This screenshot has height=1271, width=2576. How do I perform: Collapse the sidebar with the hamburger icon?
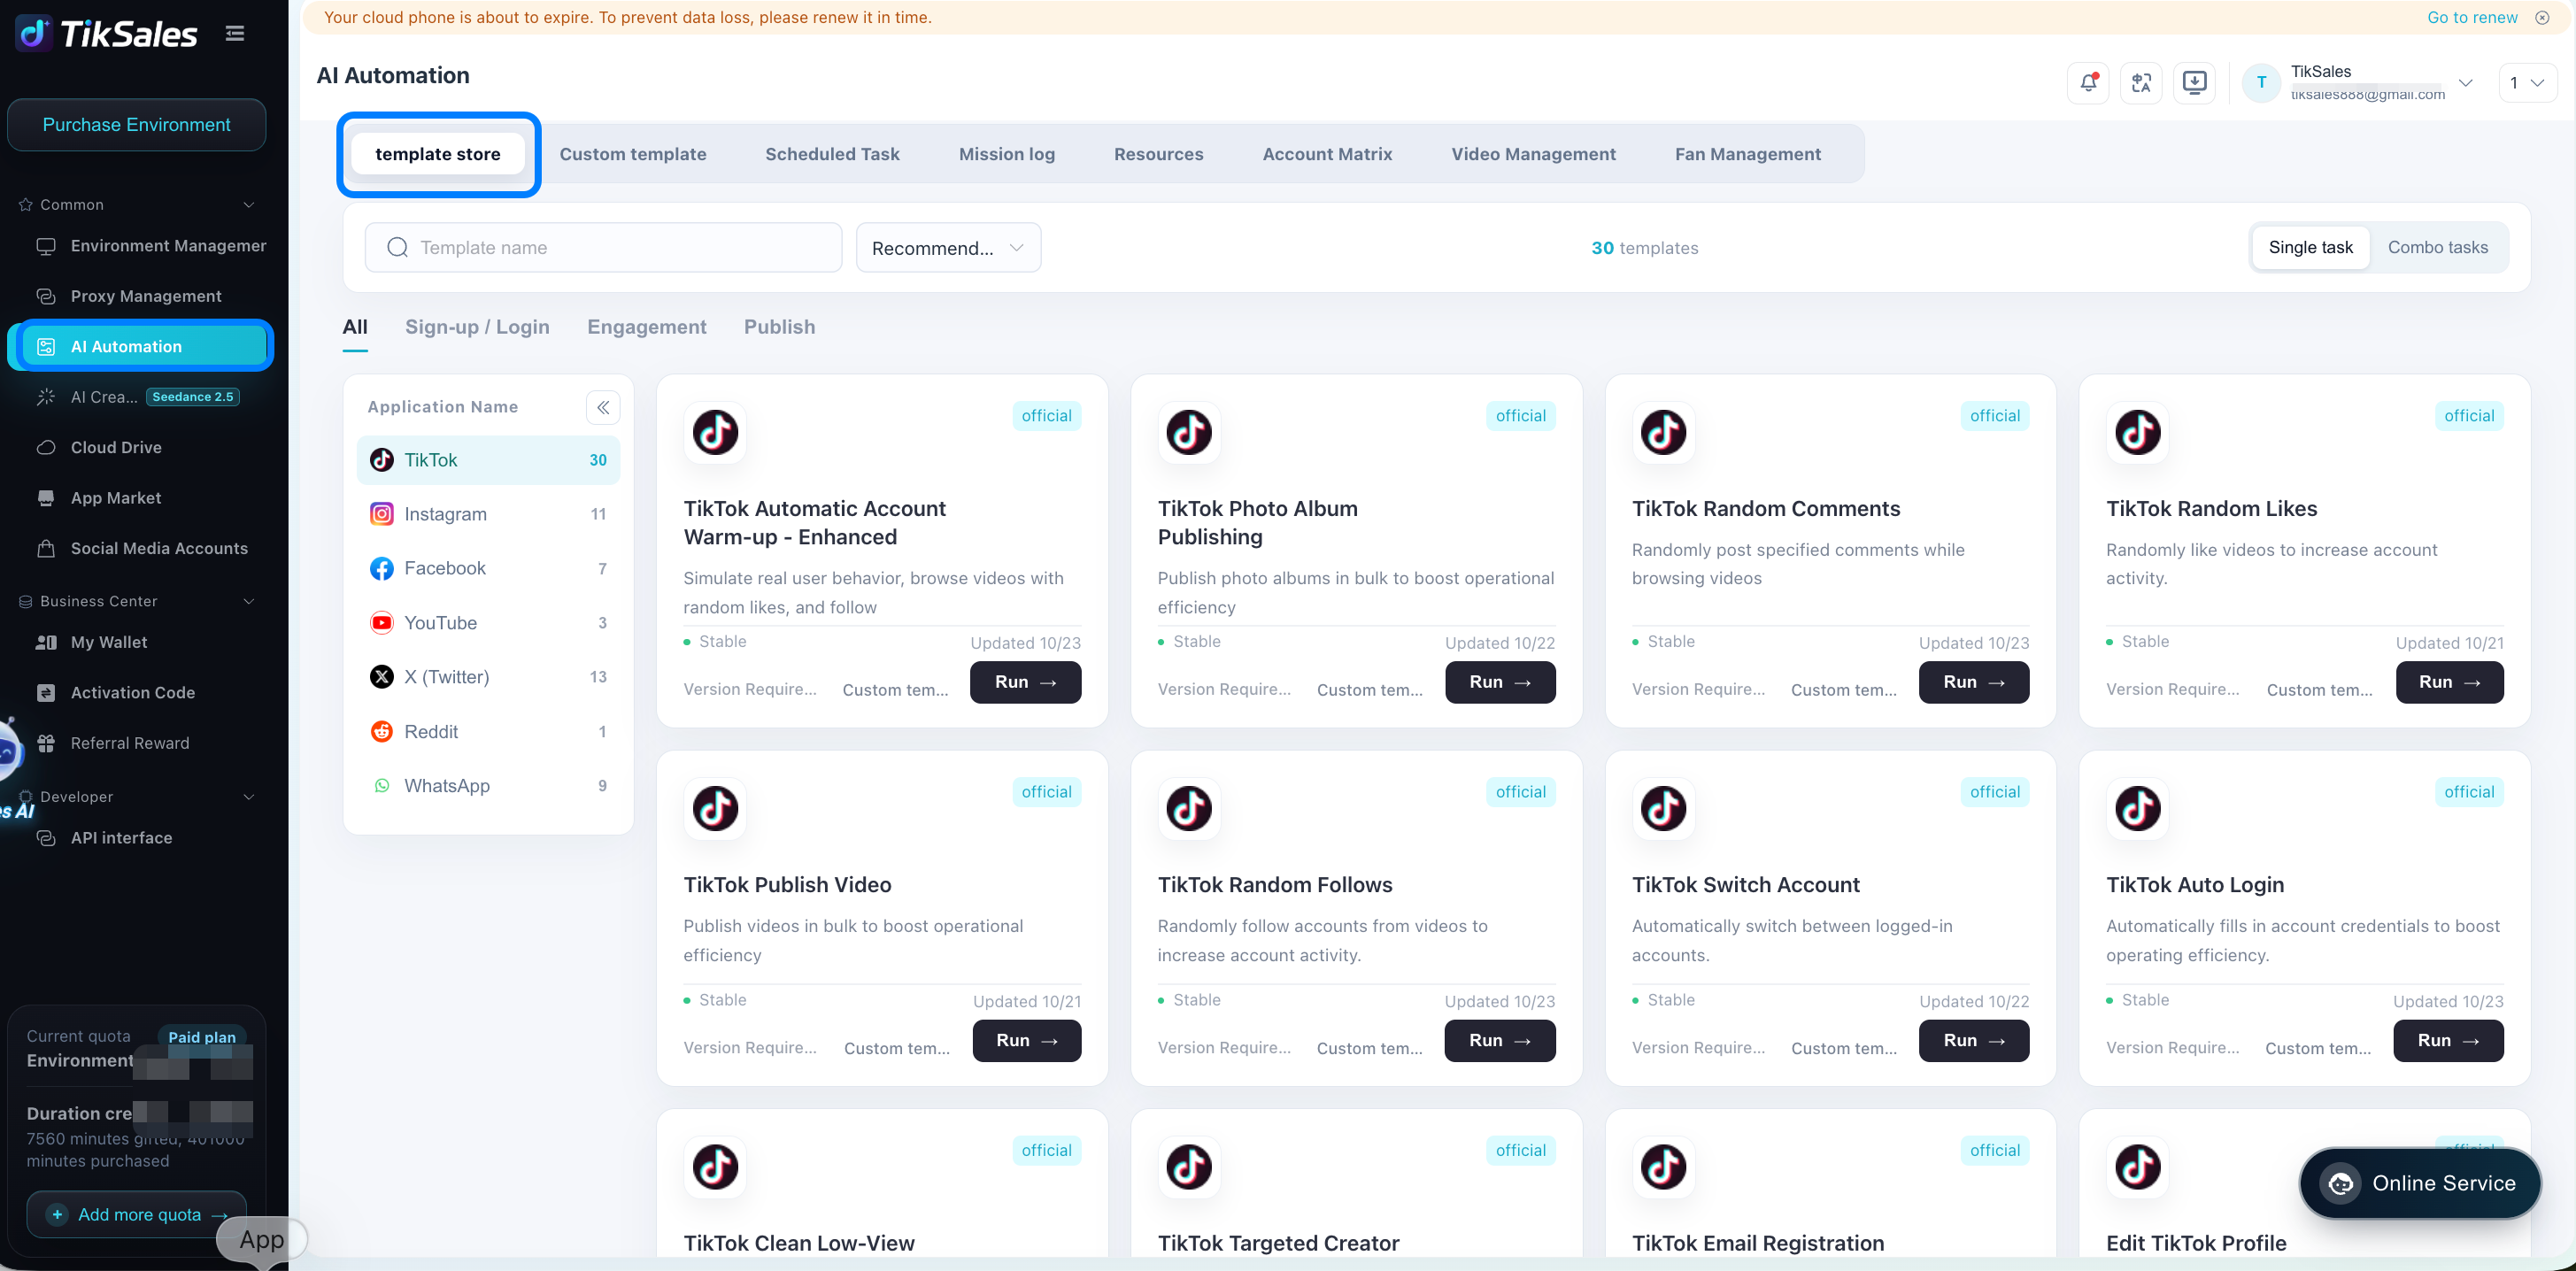[x=235, y=34]
